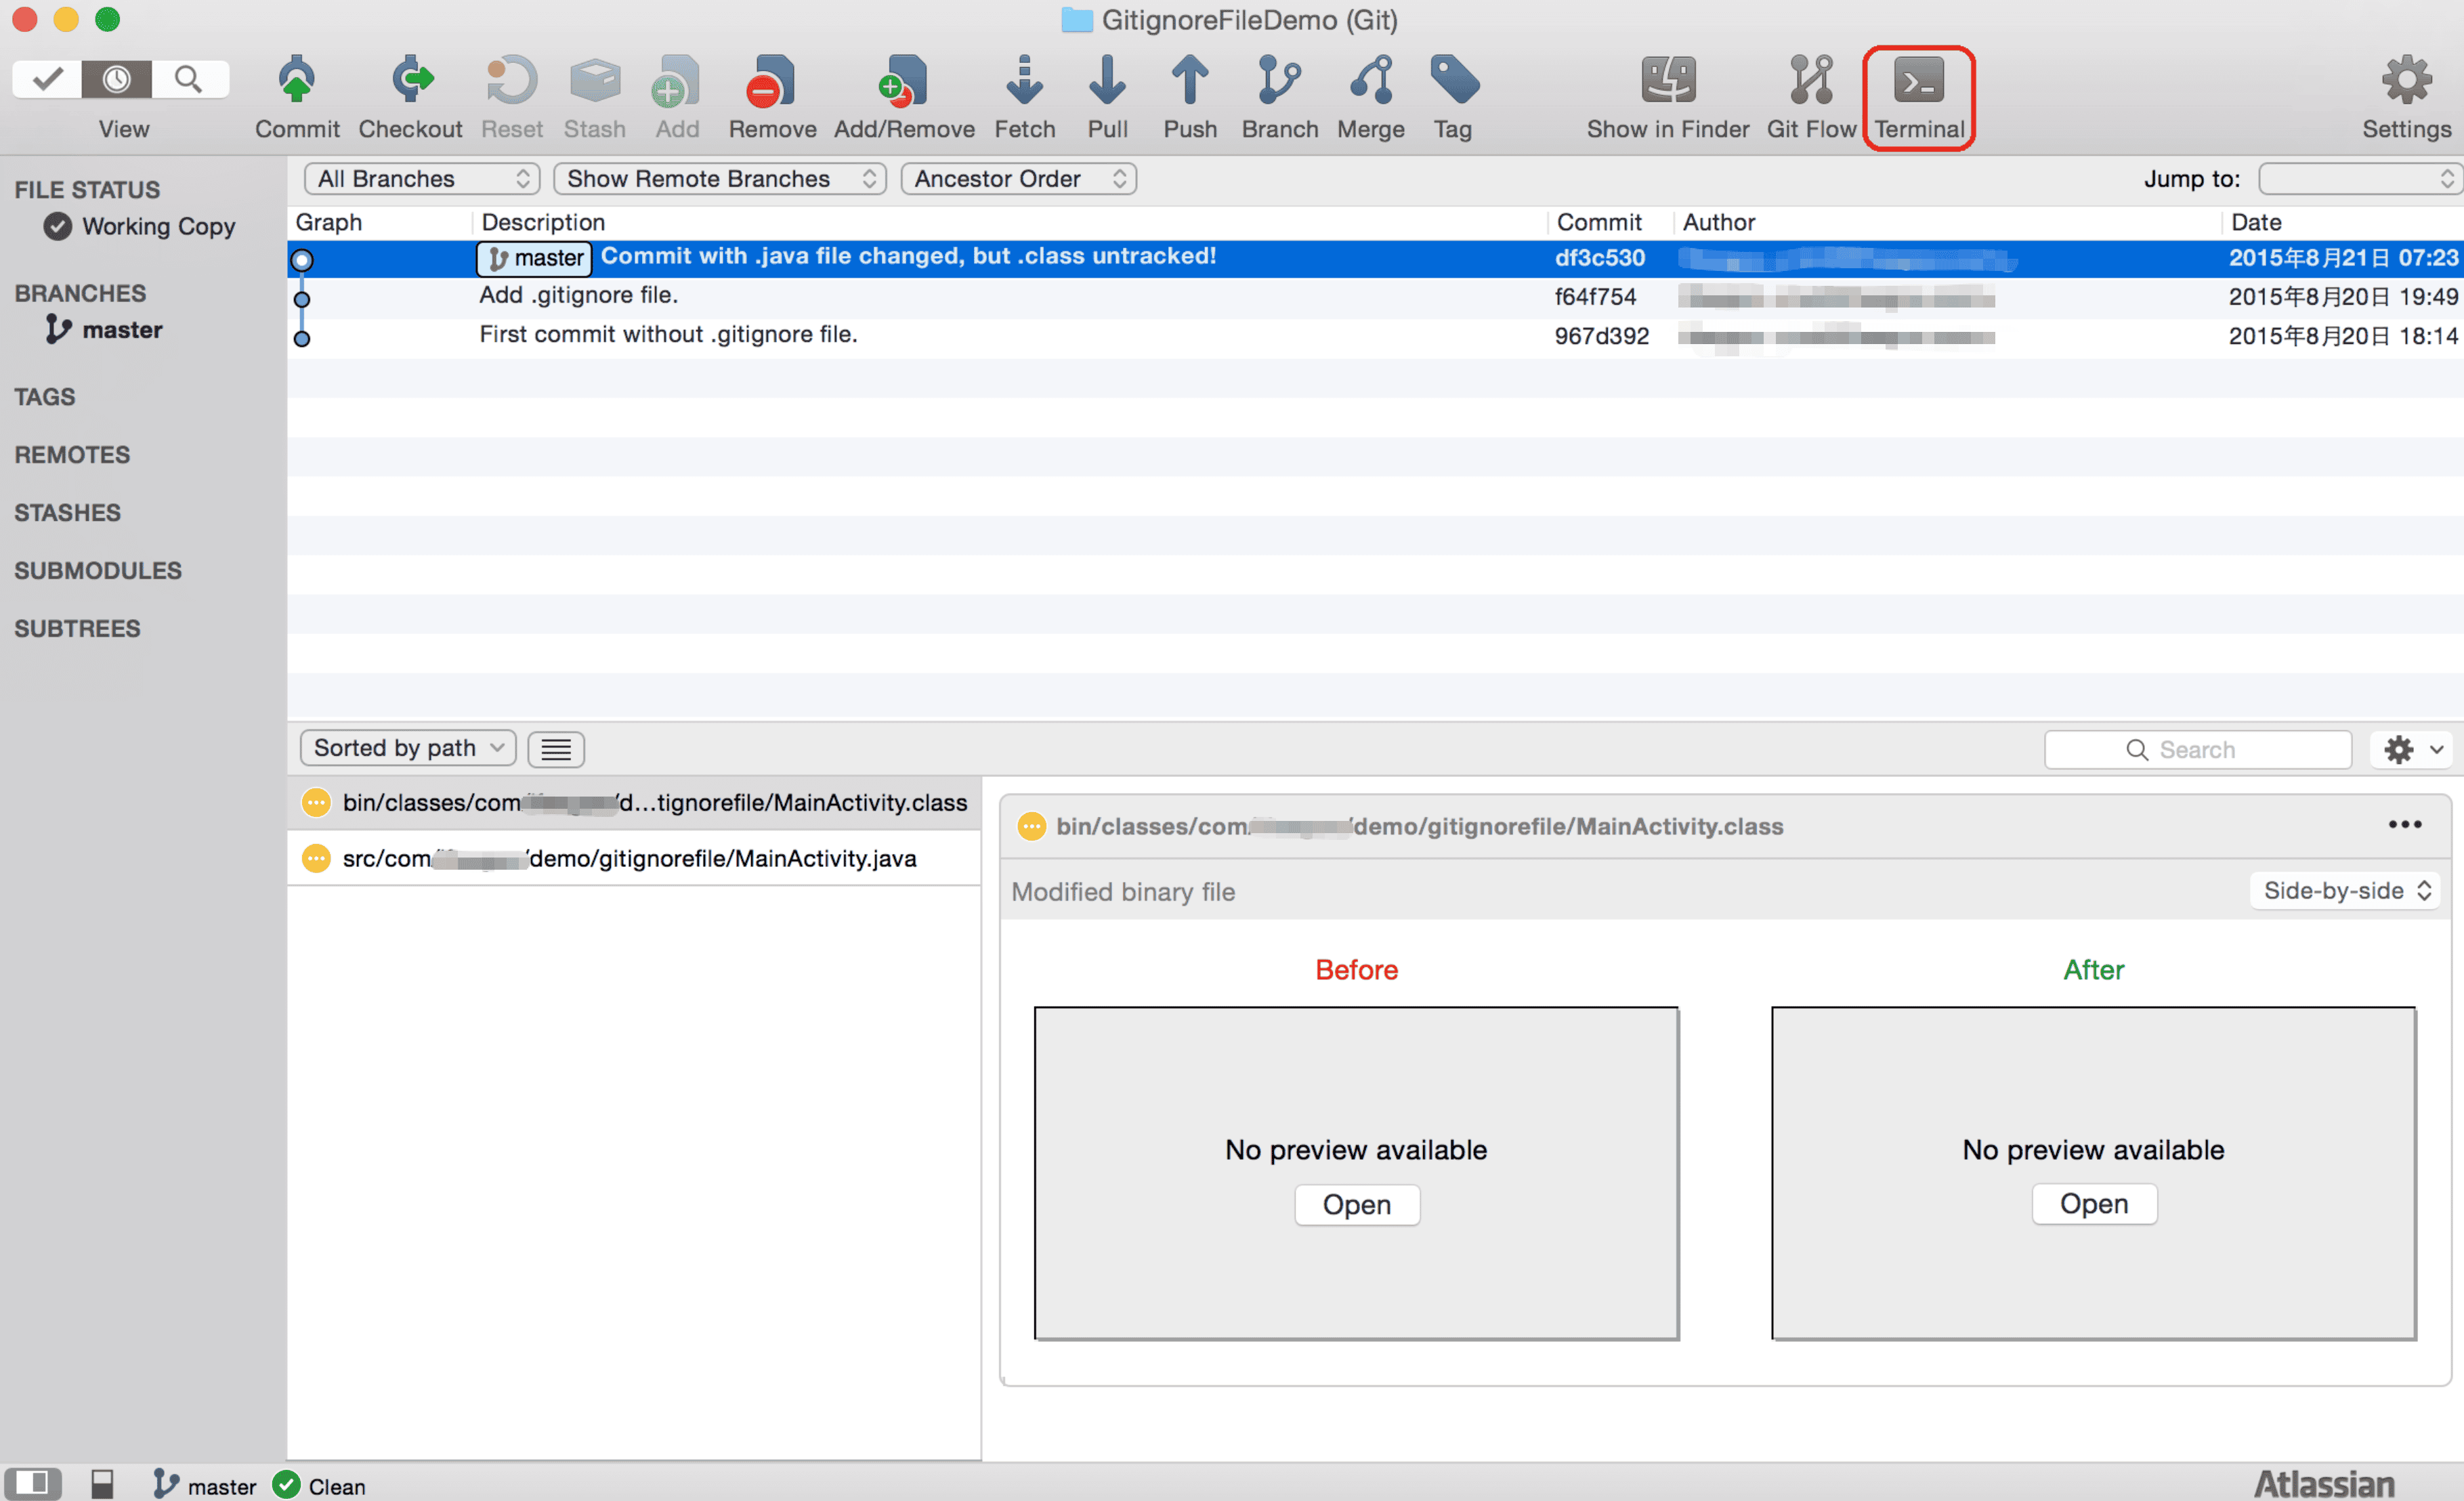
Task: Click the Add/Remove toolbar icon
Action: click(x=904, y=80)
